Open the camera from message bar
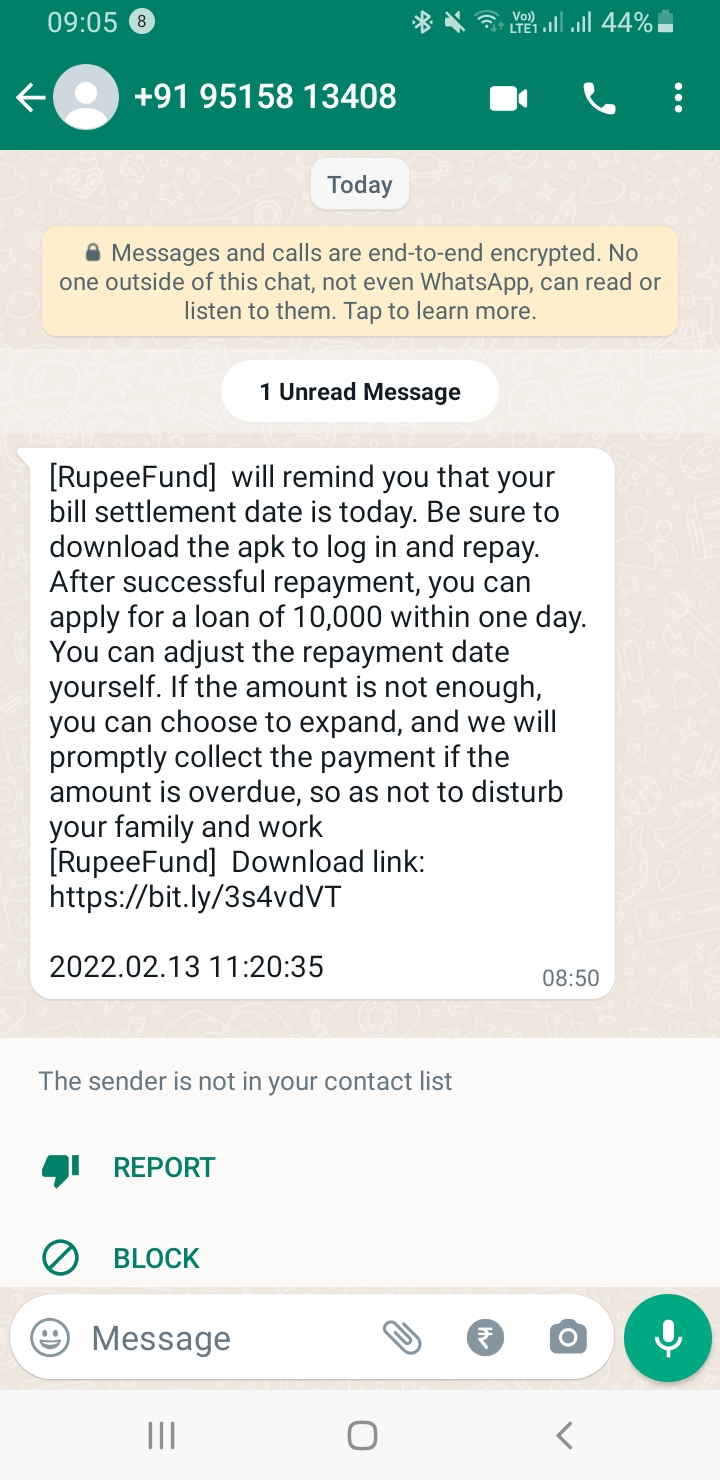Image resolution: width=720 pixels, height=1480 pixels. [x=568, y=1338]
